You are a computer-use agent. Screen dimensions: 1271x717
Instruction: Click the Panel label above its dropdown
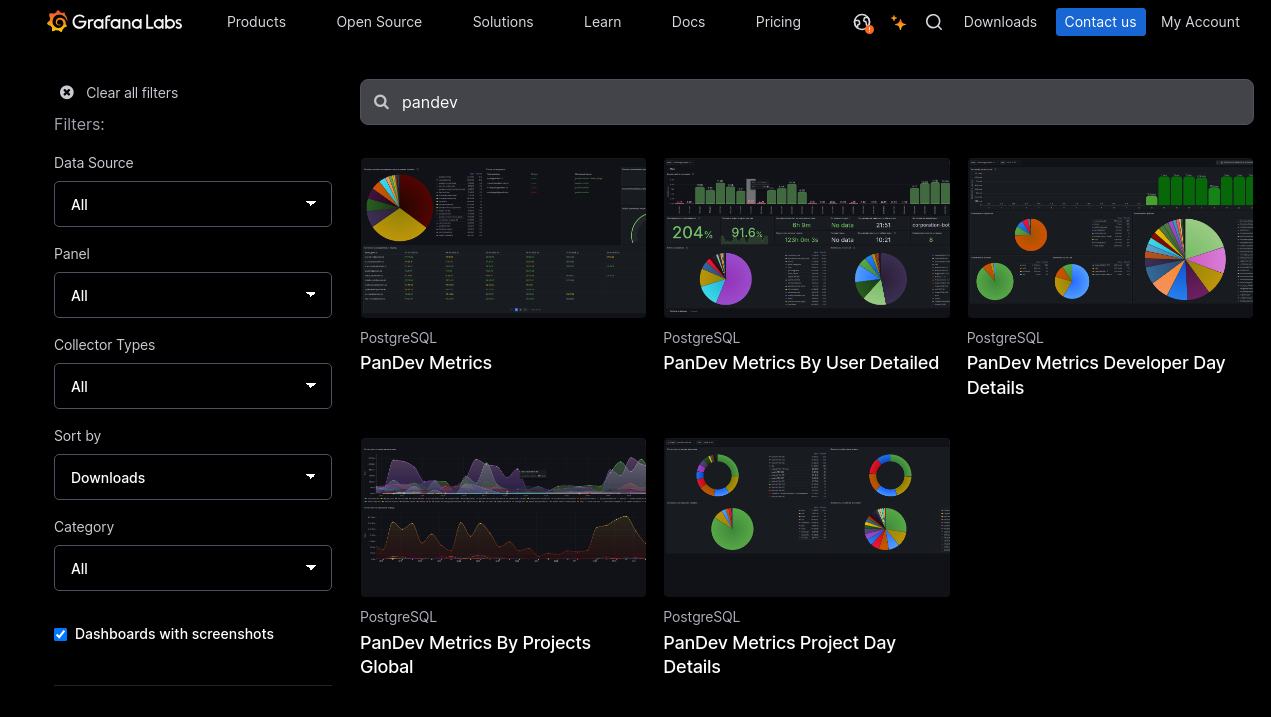coord(72,253)
